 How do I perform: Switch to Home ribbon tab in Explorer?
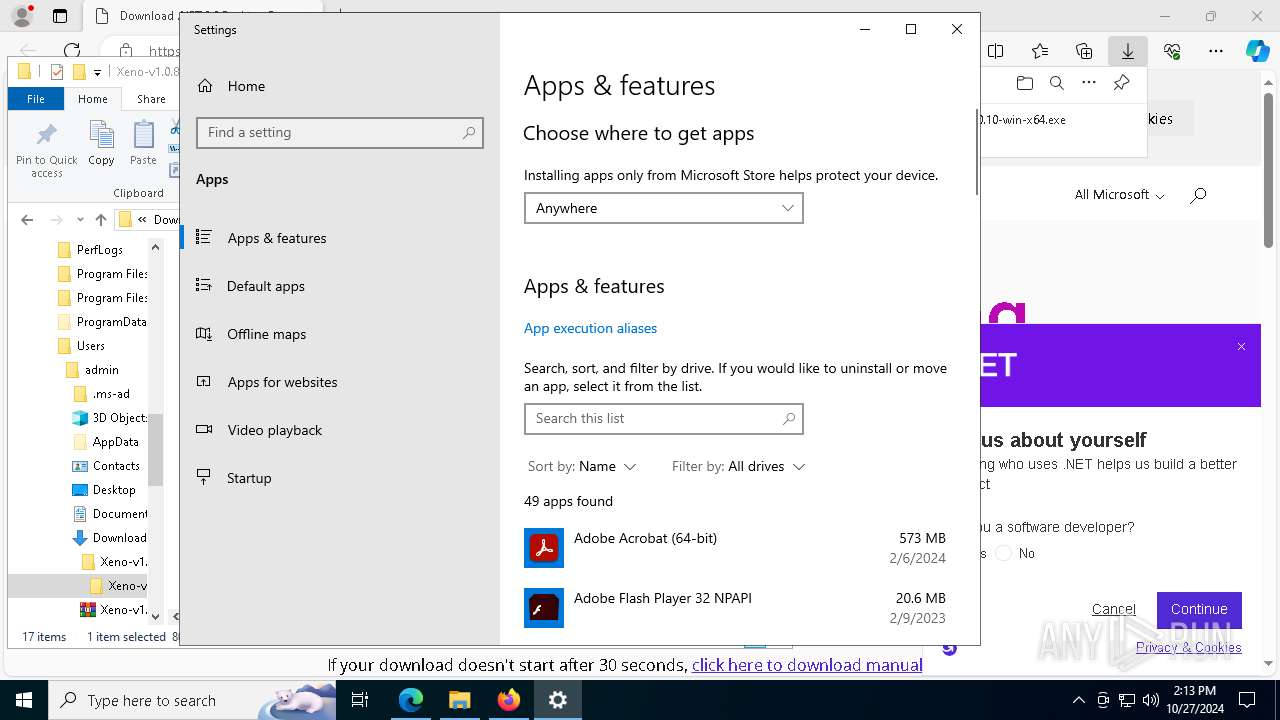click(93, 99)
